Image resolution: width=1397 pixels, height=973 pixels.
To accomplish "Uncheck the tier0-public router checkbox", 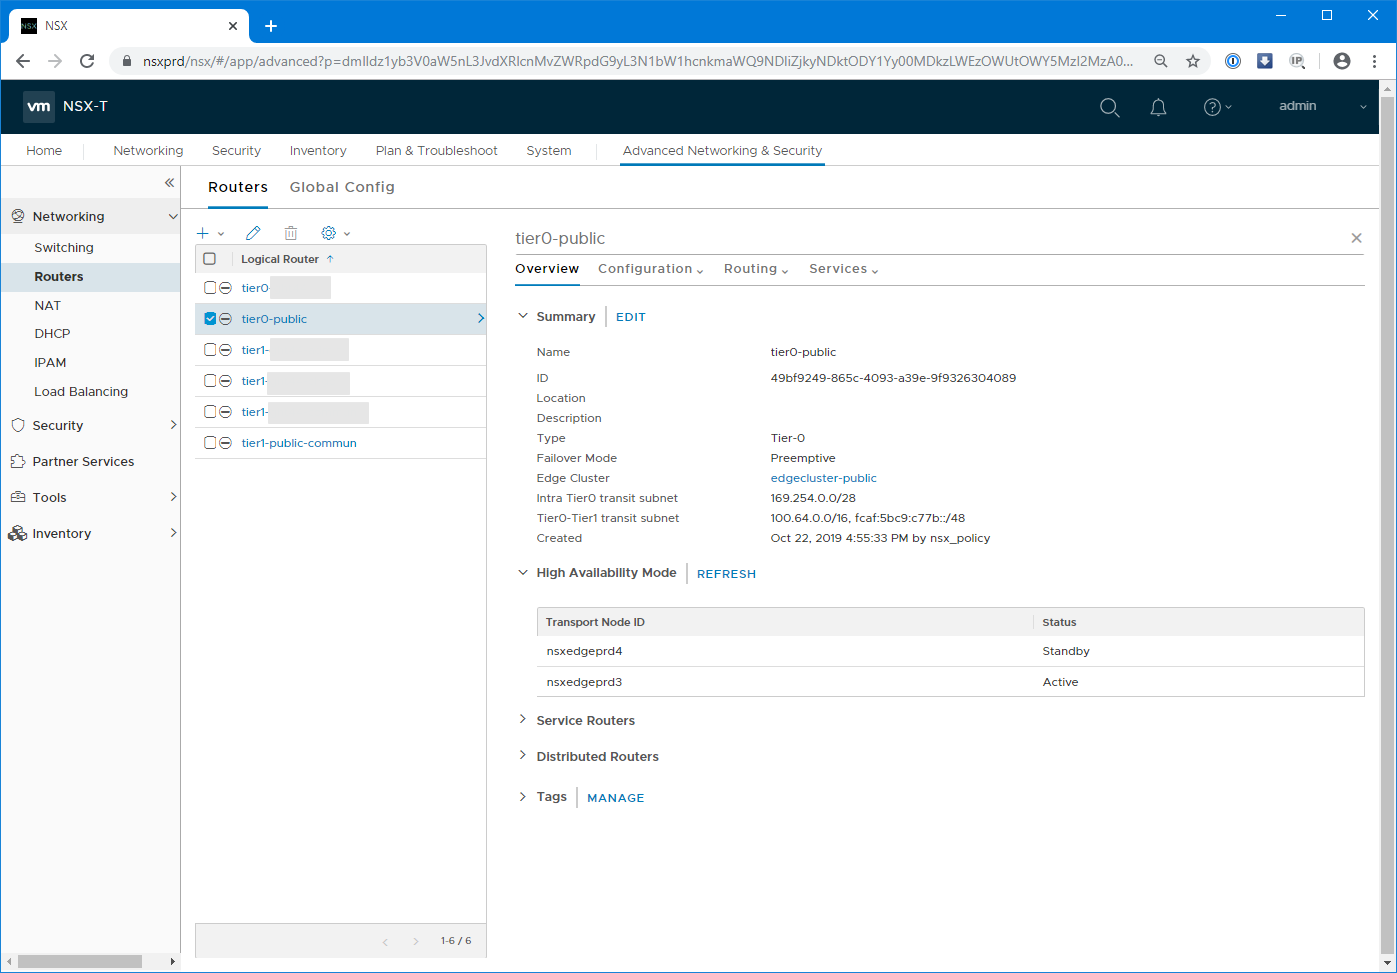I will 210,319.
